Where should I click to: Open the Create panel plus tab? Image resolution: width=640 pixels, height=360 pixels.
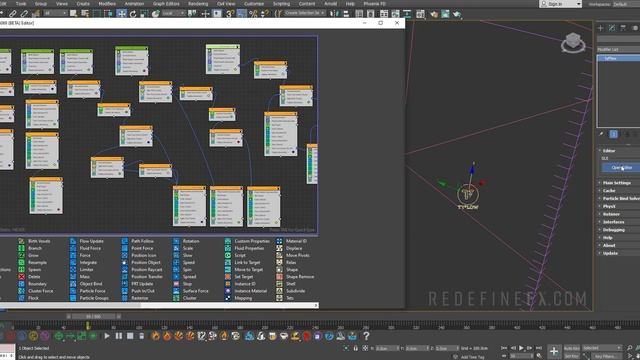point(600,28)
